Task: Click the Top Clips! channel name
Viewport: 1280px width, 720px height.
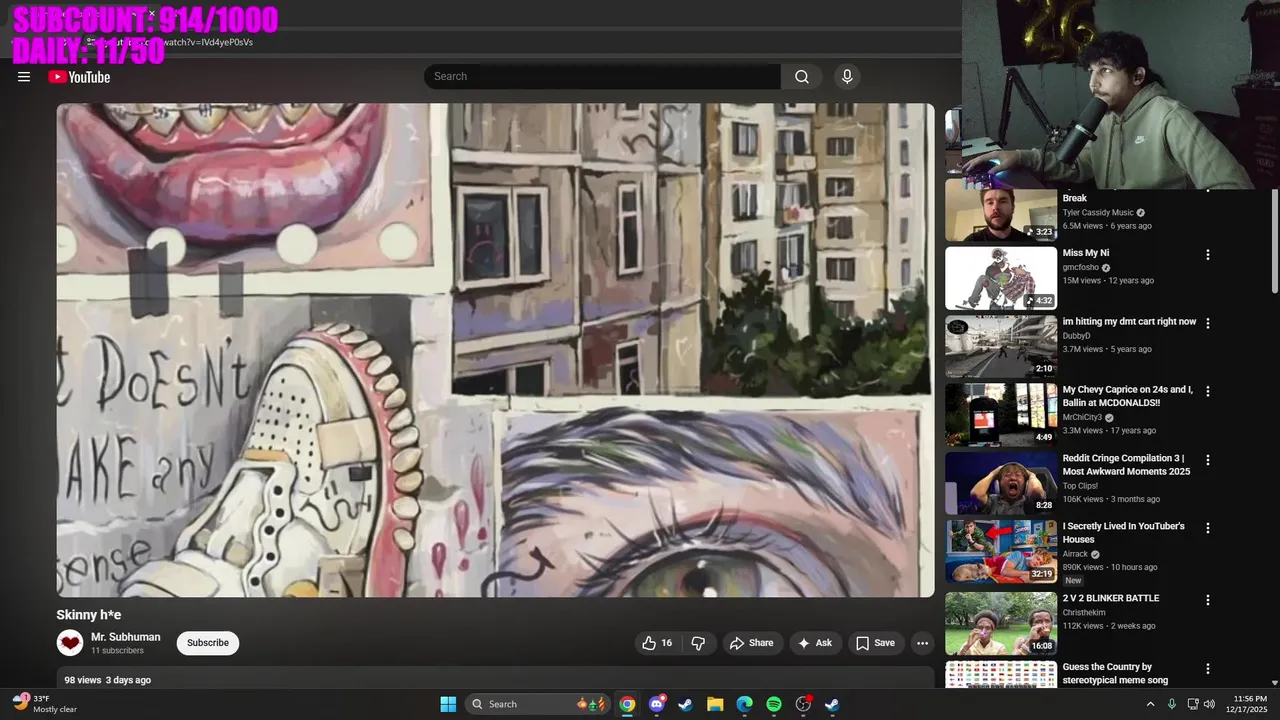Action: [x=1080, y=486]
